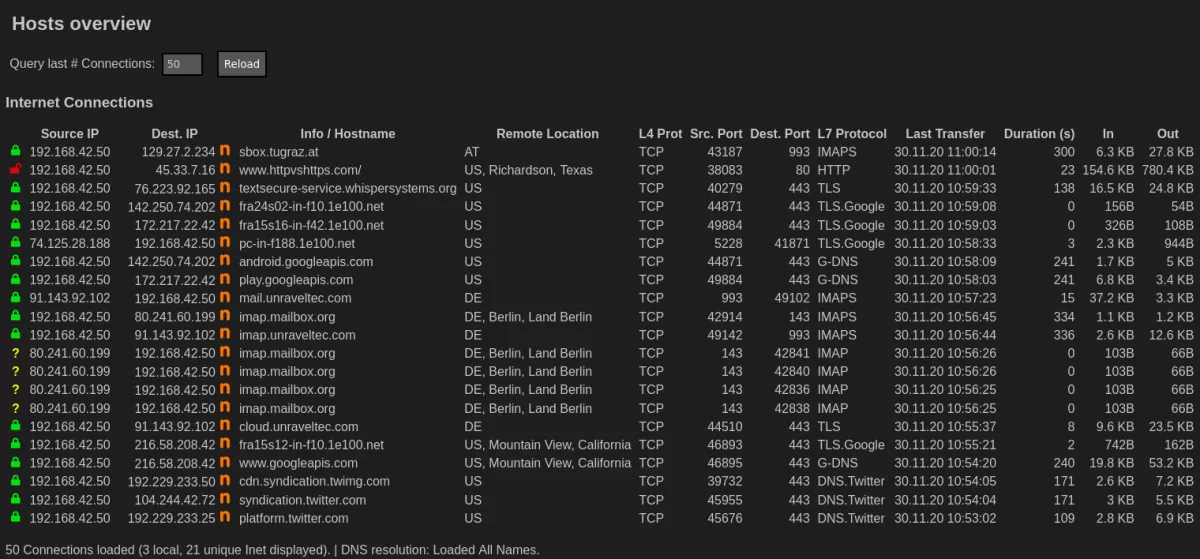
Task: Click orange icon beside sbox.tugraz.at hostname
Action: click(225, 152)
